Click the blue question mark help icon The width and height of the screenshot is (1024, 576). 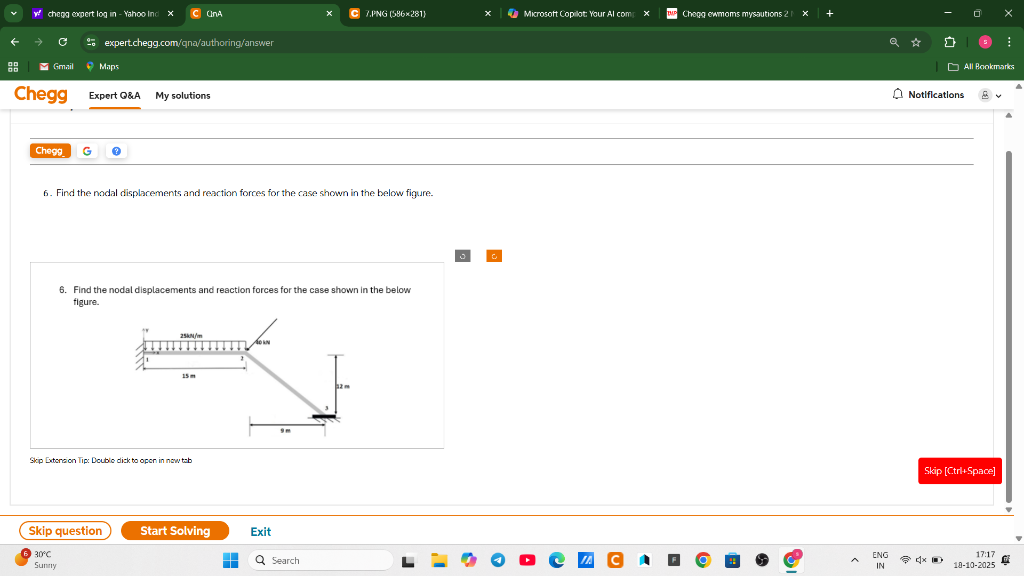(116, 151)
